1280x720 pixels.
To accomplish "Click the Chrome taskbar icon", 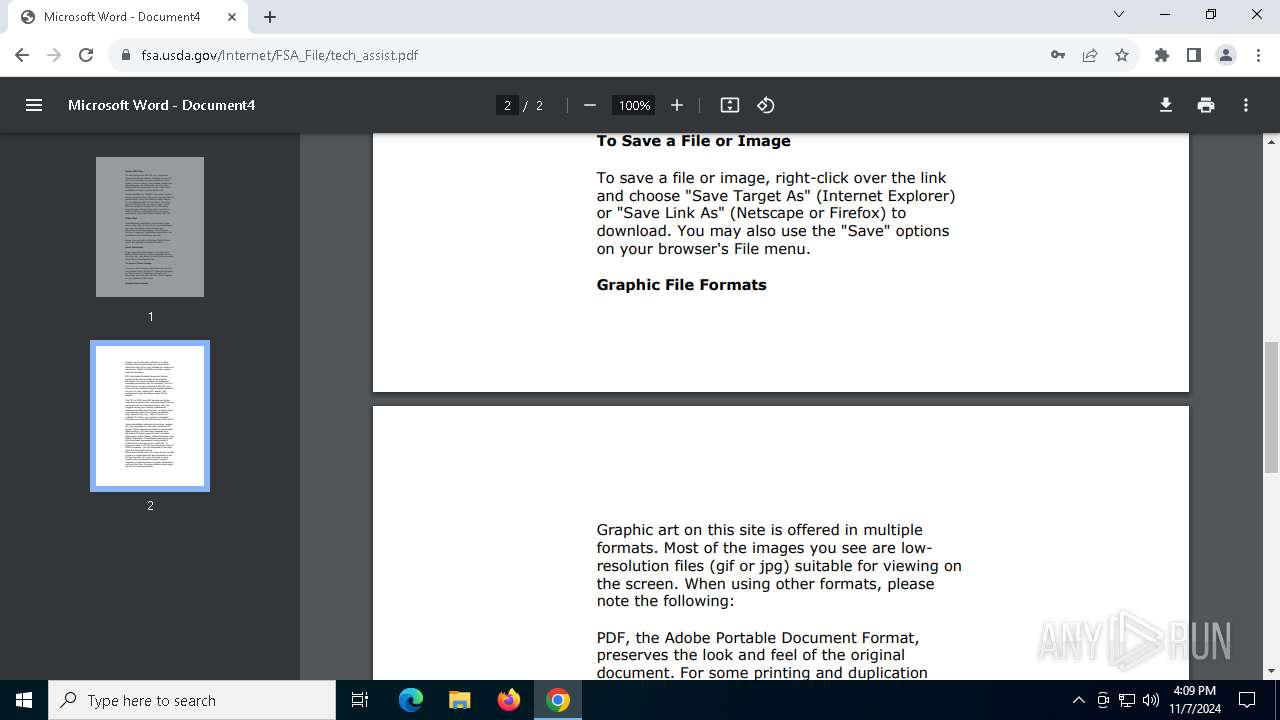I will pos(558,700).
